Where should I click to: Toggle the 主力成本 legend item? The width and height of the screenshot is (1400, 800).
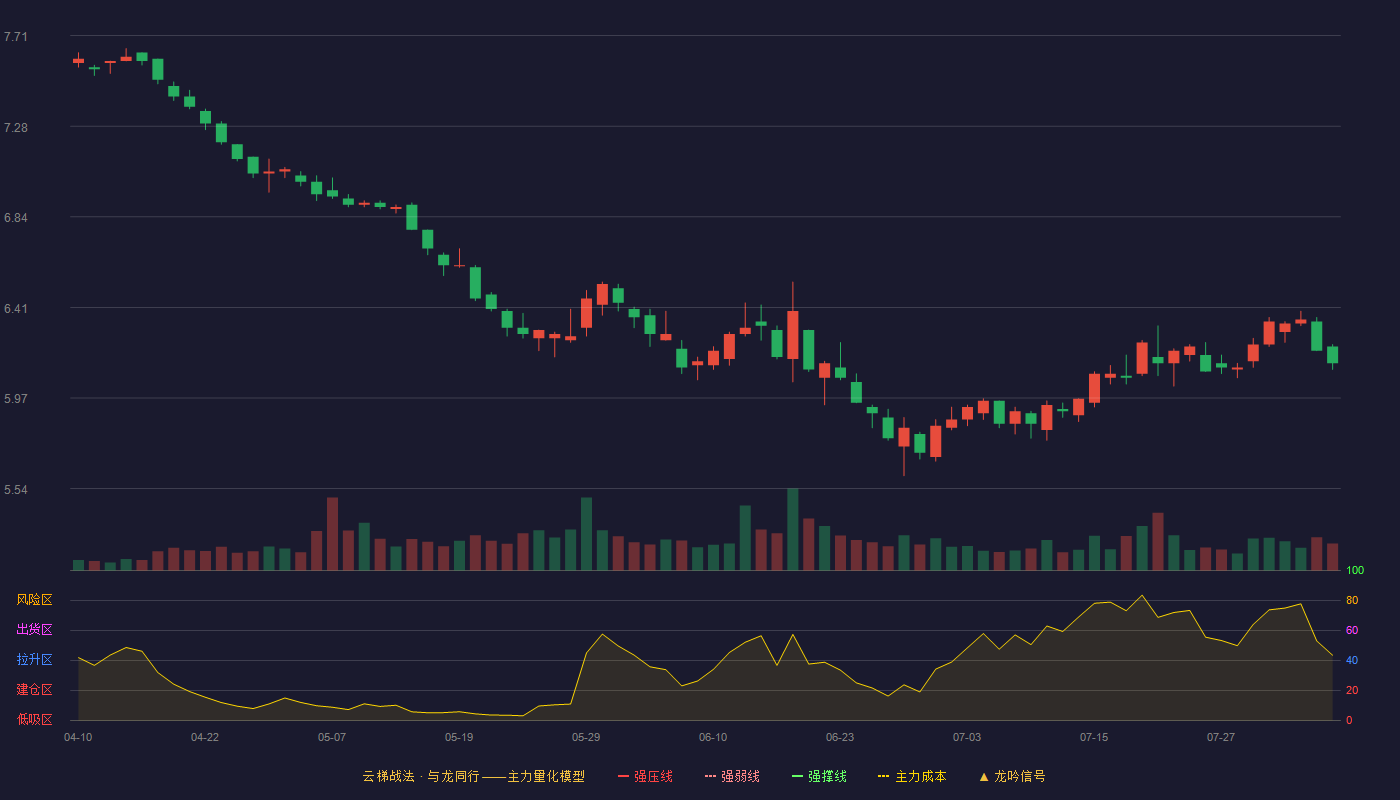(x=912, y=776)
